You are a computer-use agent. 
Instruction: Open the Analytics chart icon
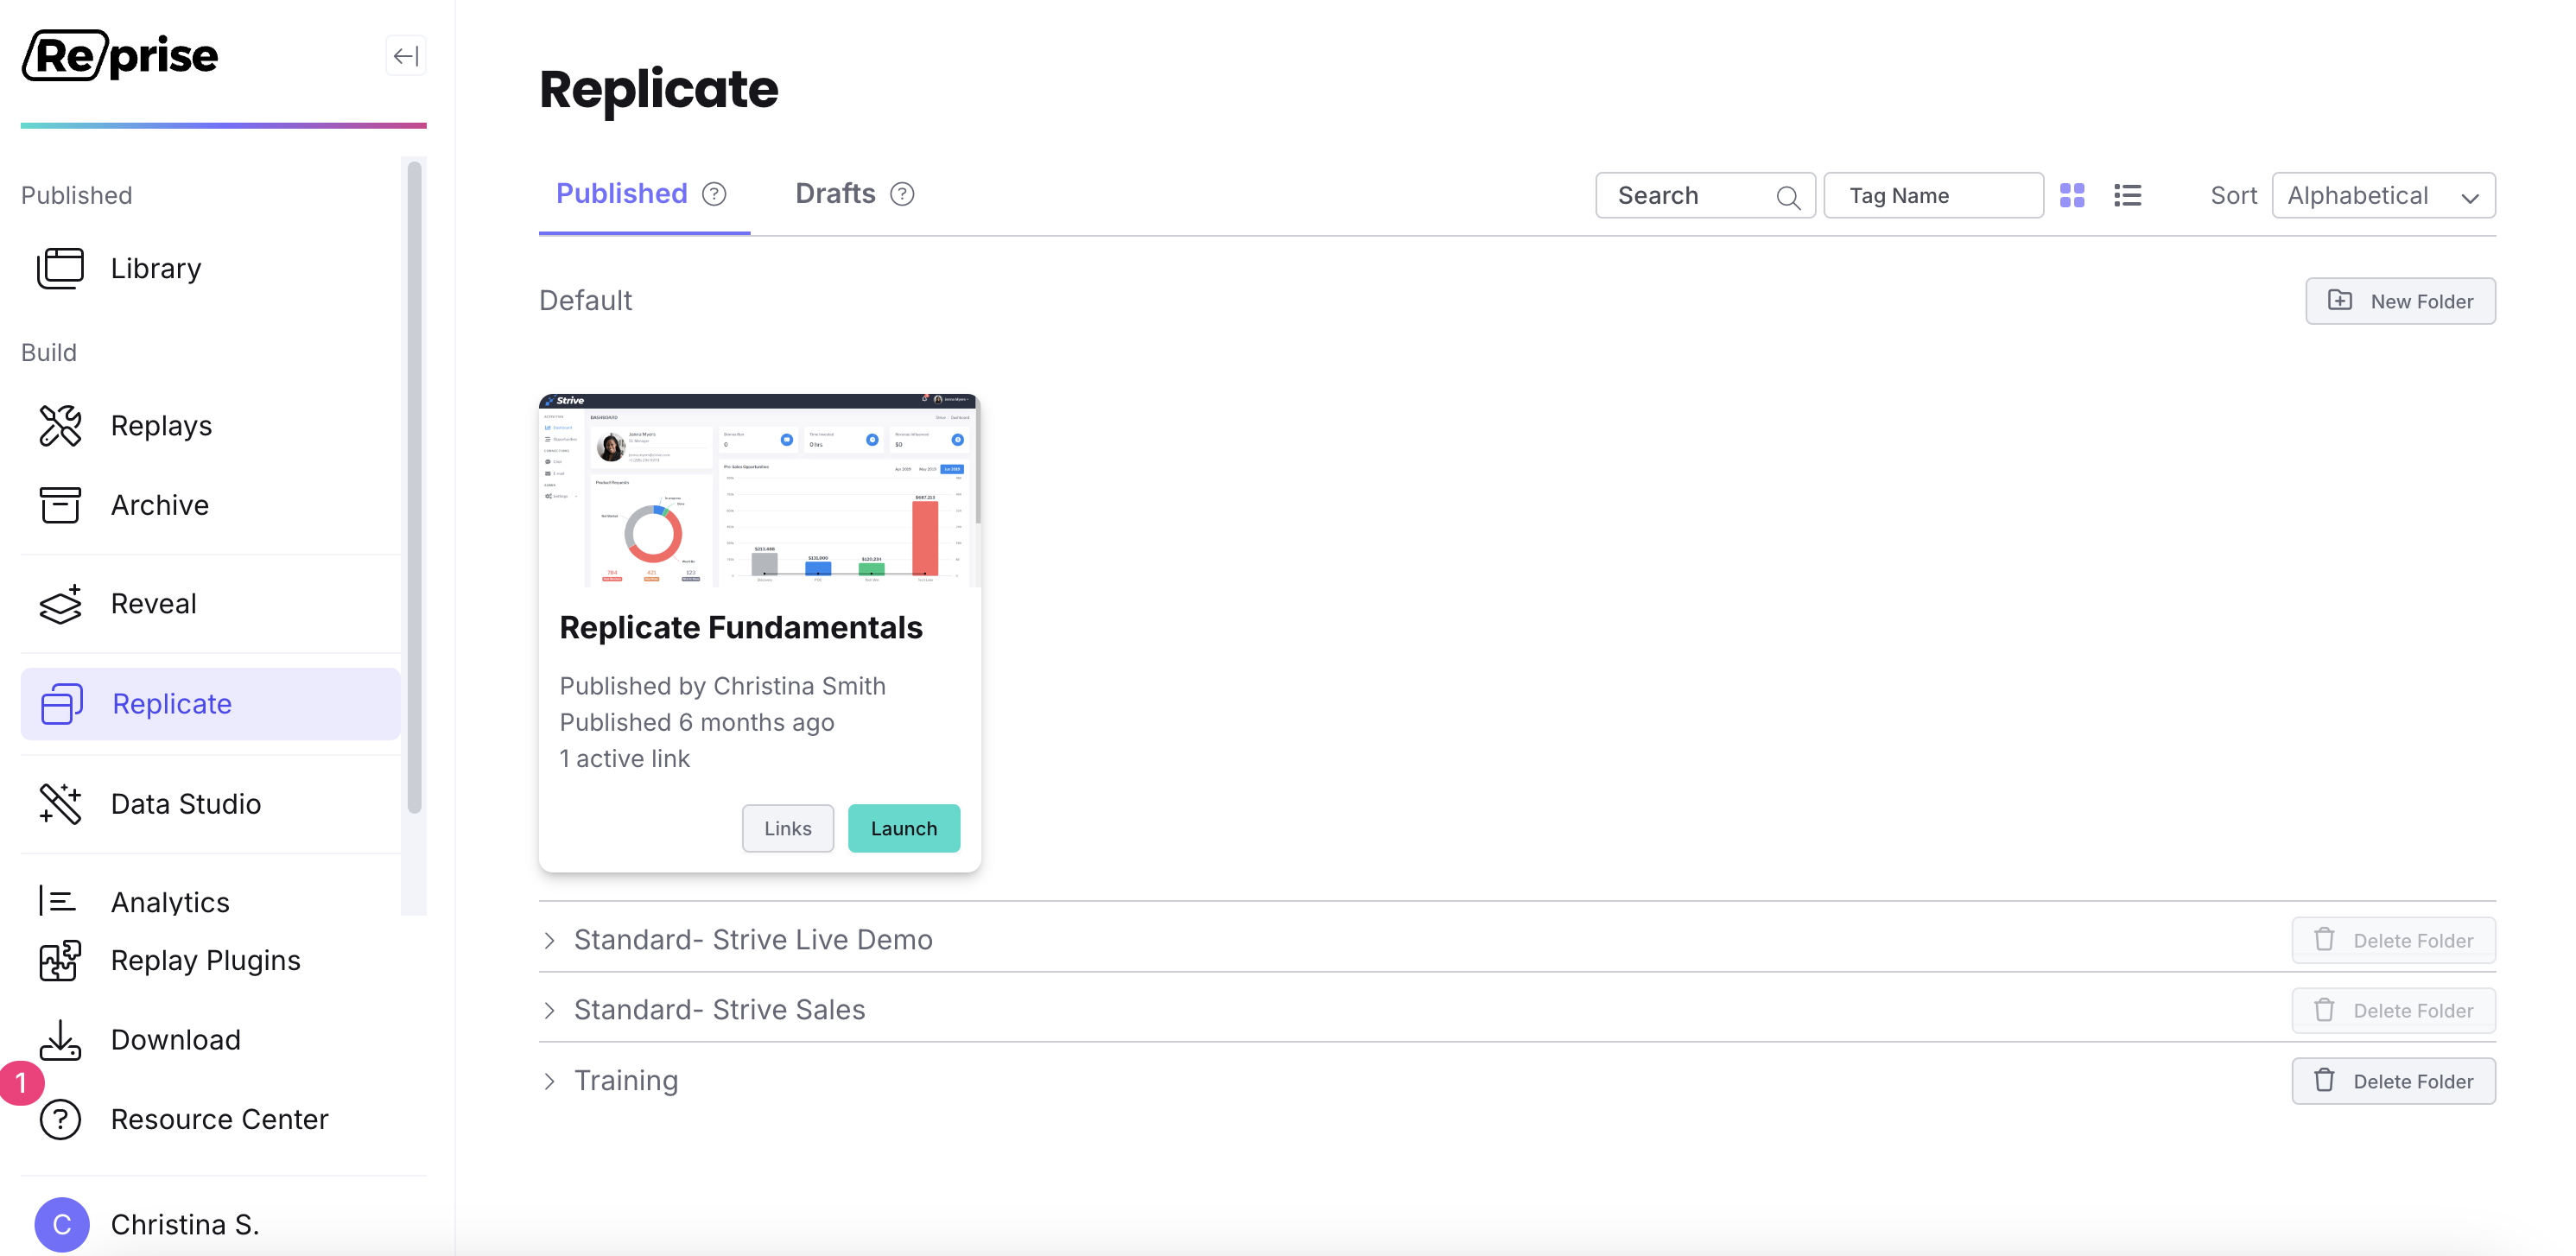click(57, 901)
